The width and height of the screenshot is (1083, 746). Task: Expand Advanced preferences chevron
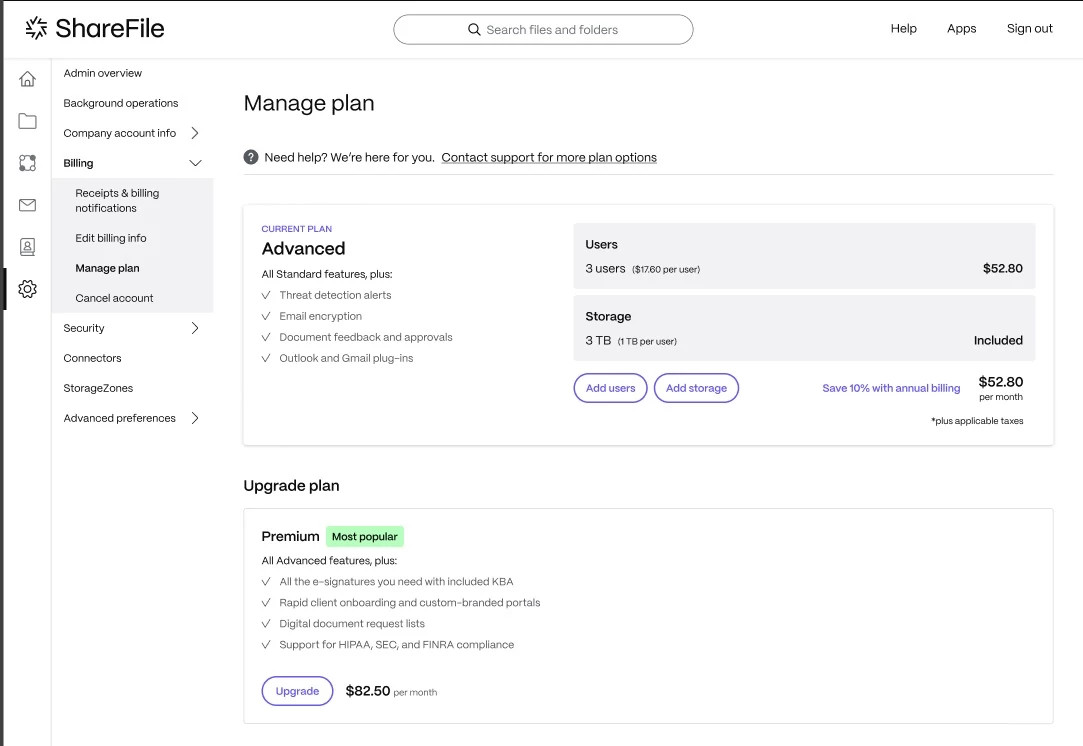pos(195,418)
